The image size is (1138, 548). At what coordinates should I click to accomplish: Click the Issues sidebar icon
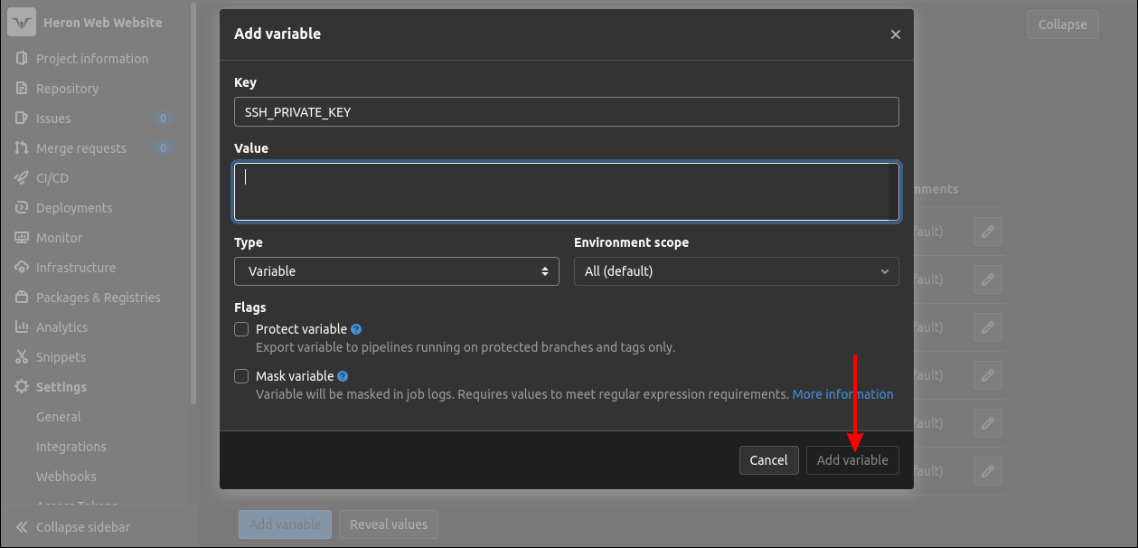tap(22, 118)
